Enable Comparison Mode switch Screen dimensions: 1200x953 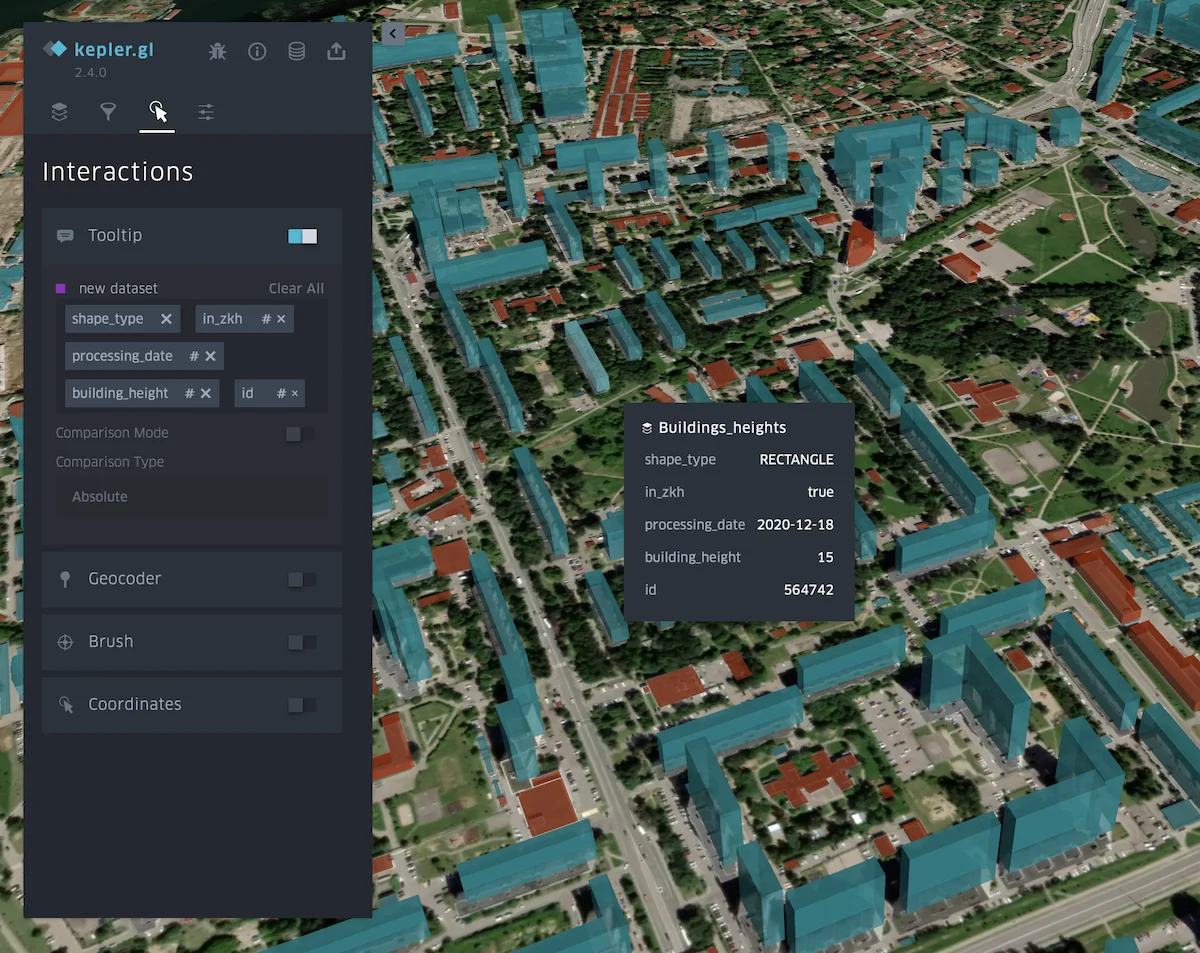pos(300,433)
